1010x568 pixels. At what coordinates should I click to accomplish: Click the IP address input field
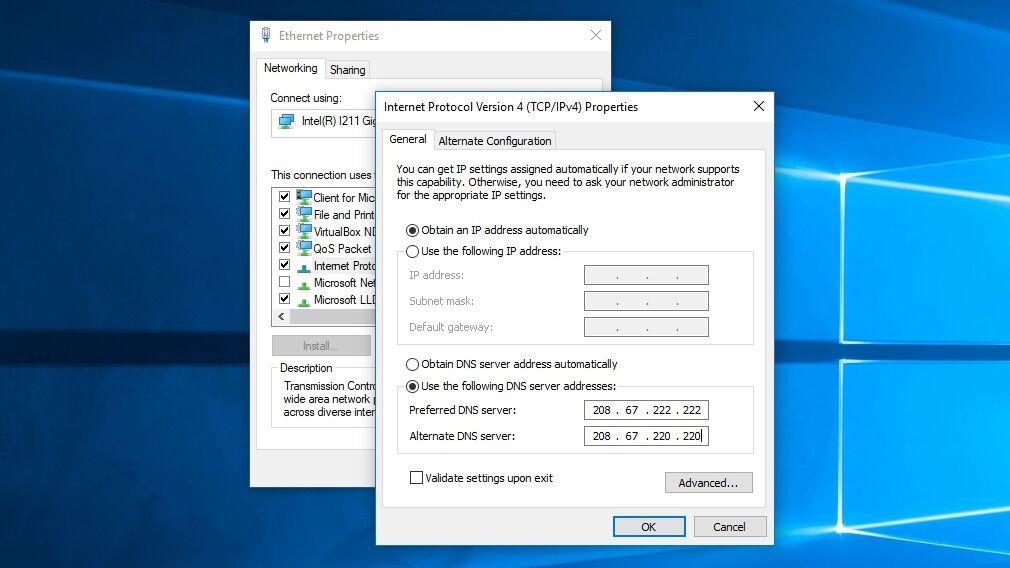coord(646,275)
